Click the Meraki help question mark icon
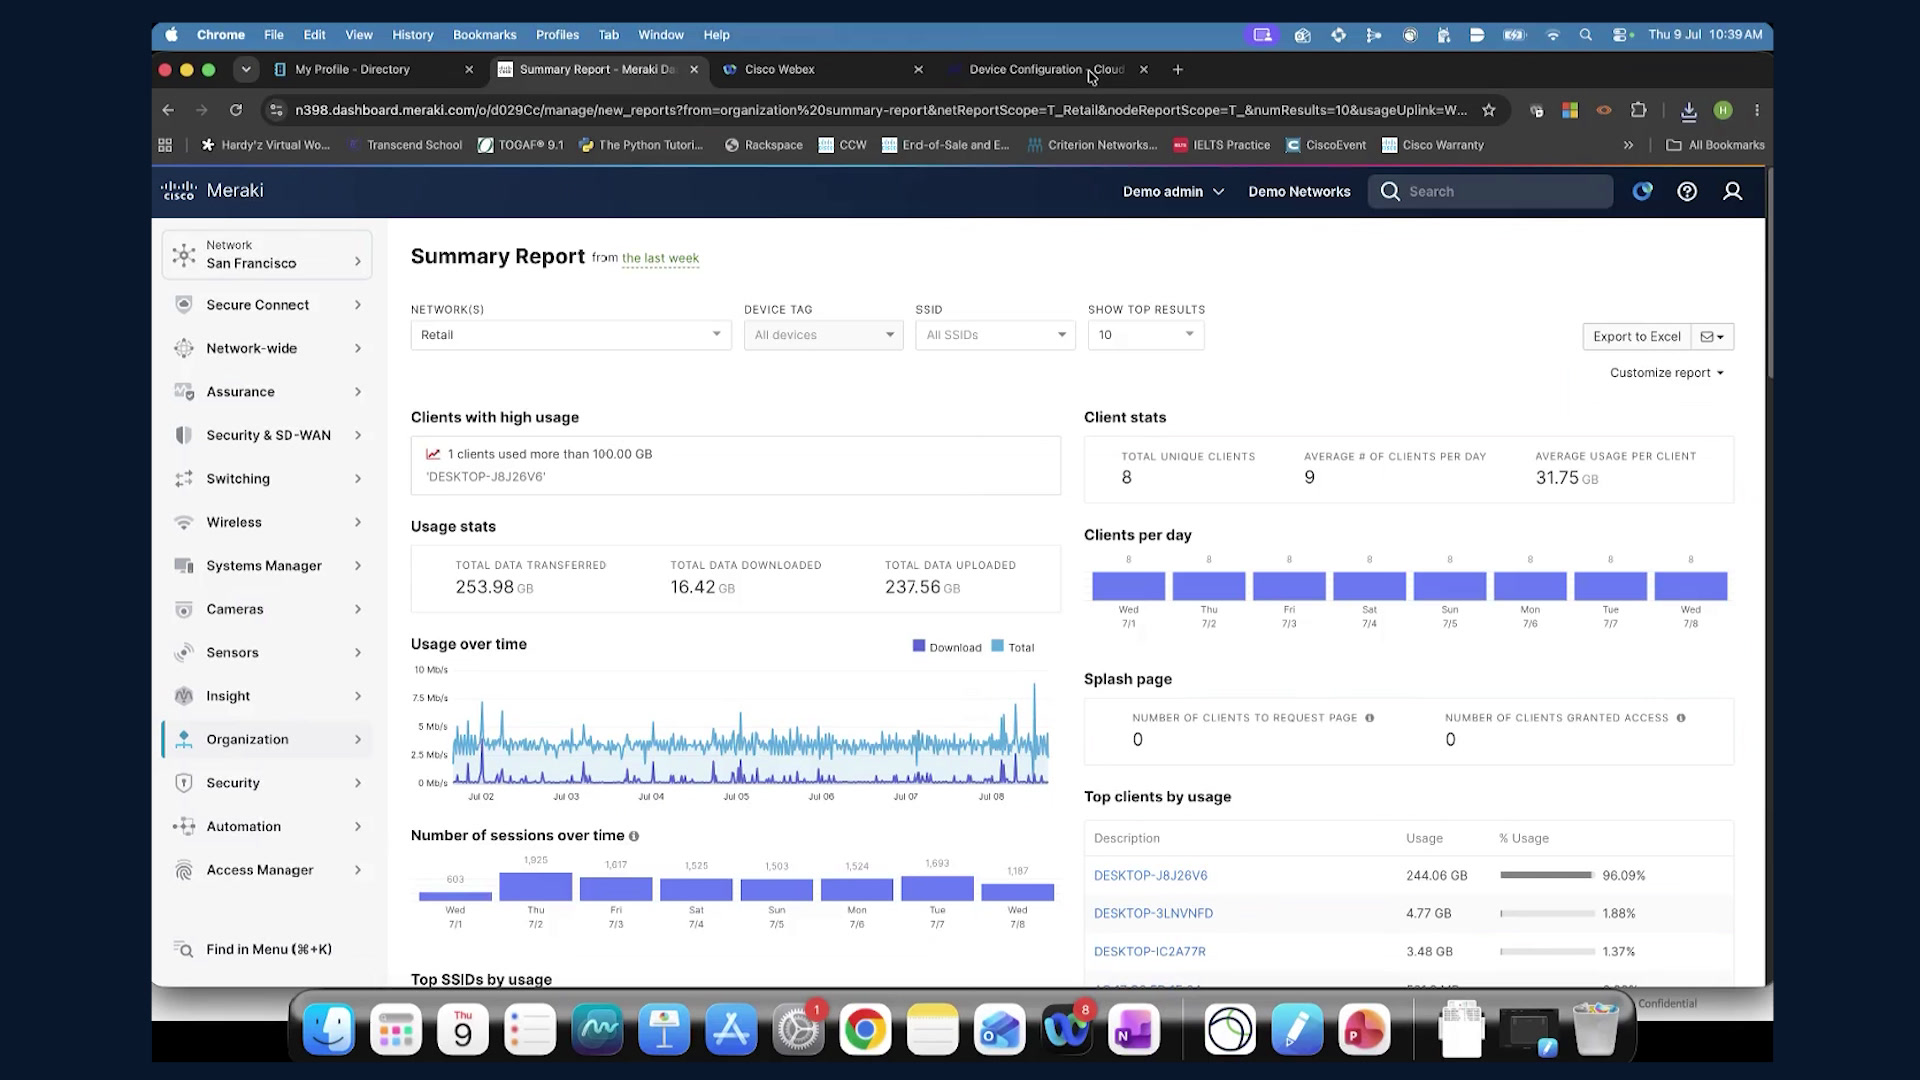 coord(1687,191)
